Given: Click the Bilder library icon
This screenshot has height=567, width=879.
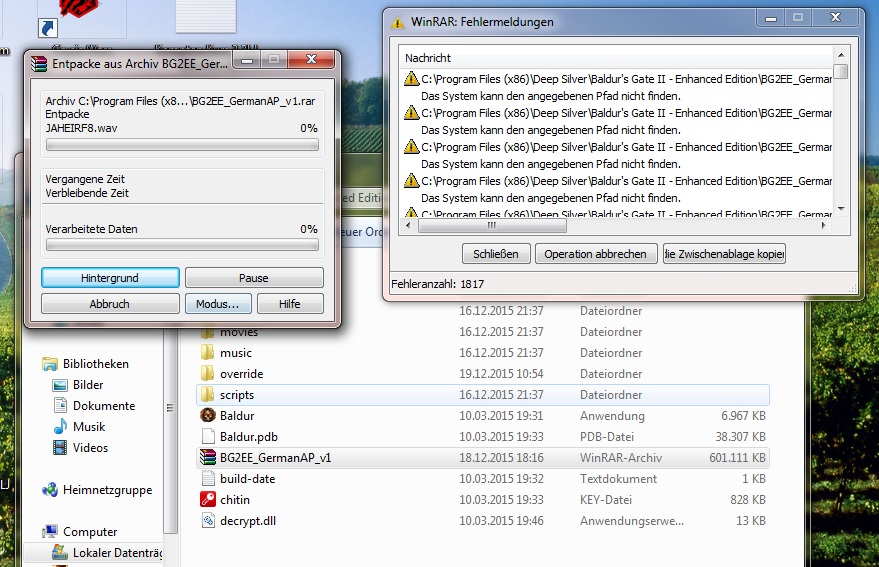Looking at the screenshot, I should 60,385.
